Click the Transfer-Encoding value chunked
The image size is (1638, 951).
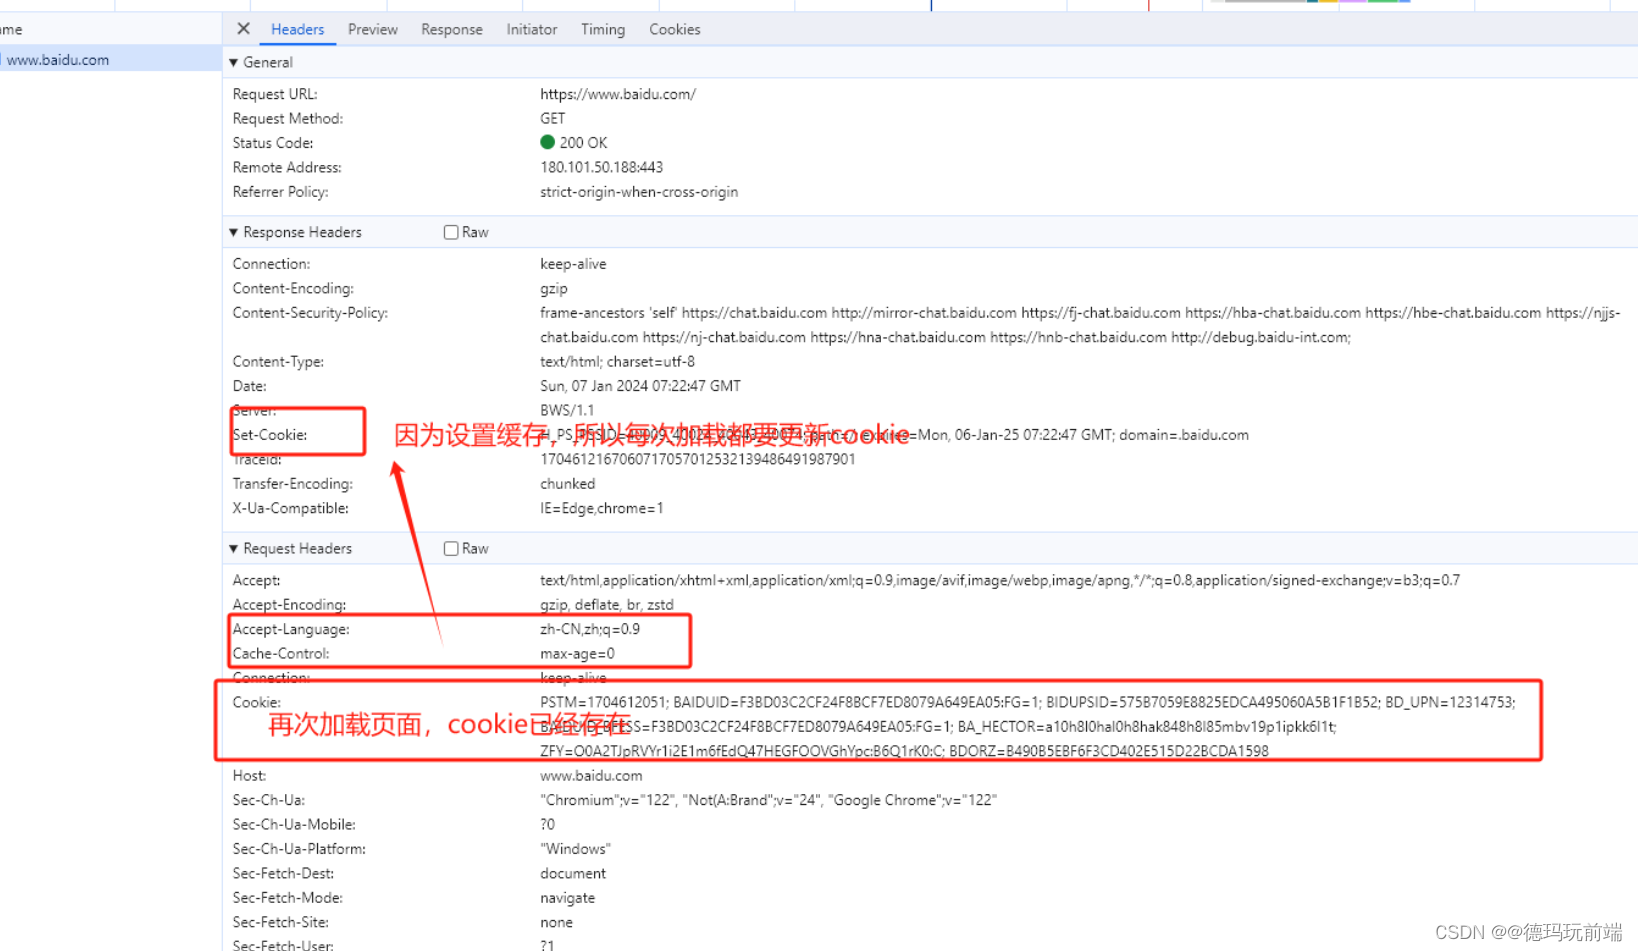point(568,484)
